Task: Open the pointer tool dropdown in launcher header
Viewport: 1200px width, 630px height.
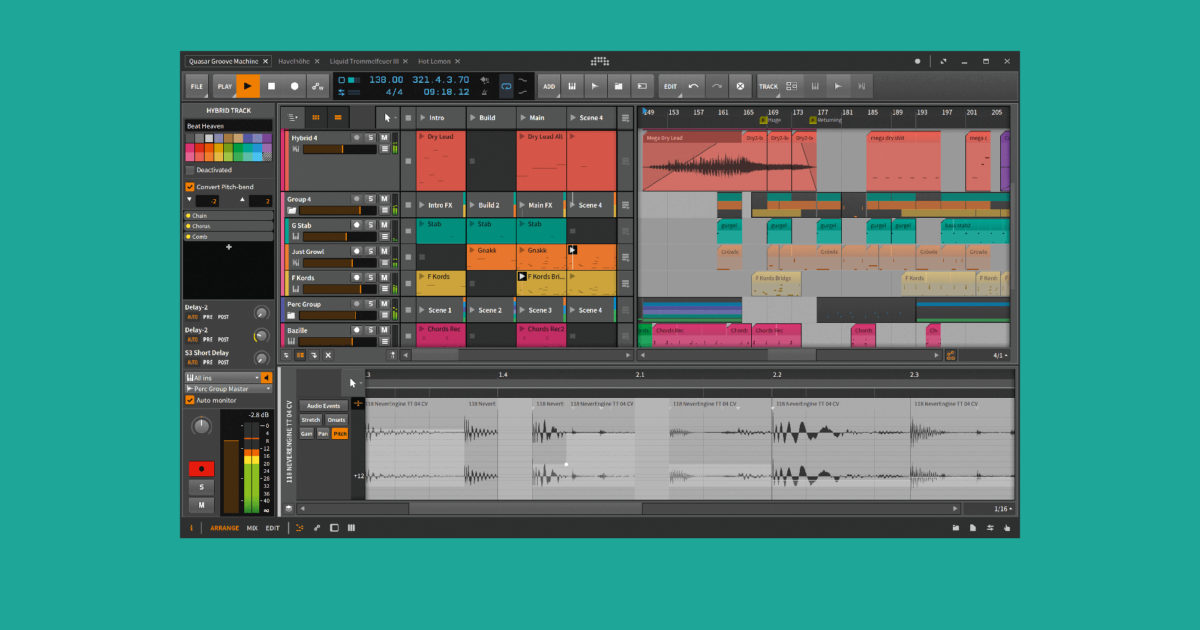Action: 388,117
